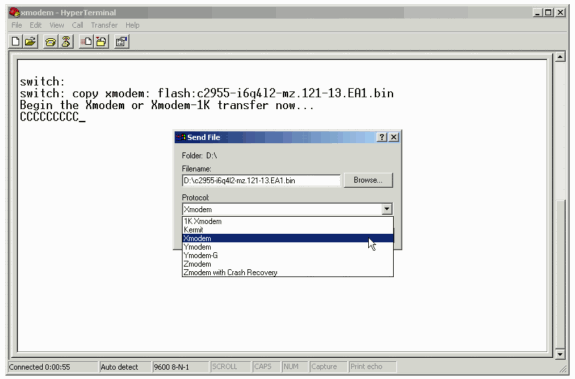The image size is (575, 379).
Task: Click the Disconnect toolbar icon
Action: pyautogui.click(x=66, y=41)
